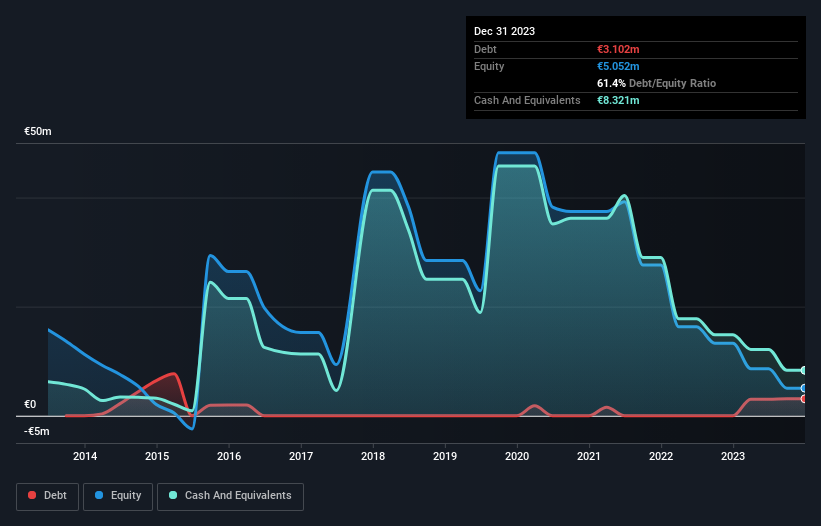Toggle the Cash And Equivalents legend button
The height and width of the screenshot is (526, 821).
click(230, 496)
